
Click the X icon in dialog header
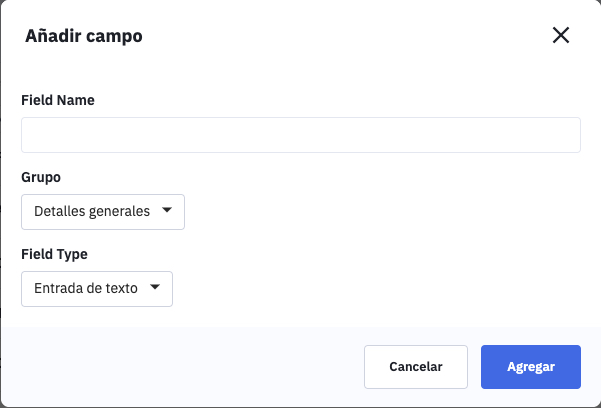click(561, 36)
